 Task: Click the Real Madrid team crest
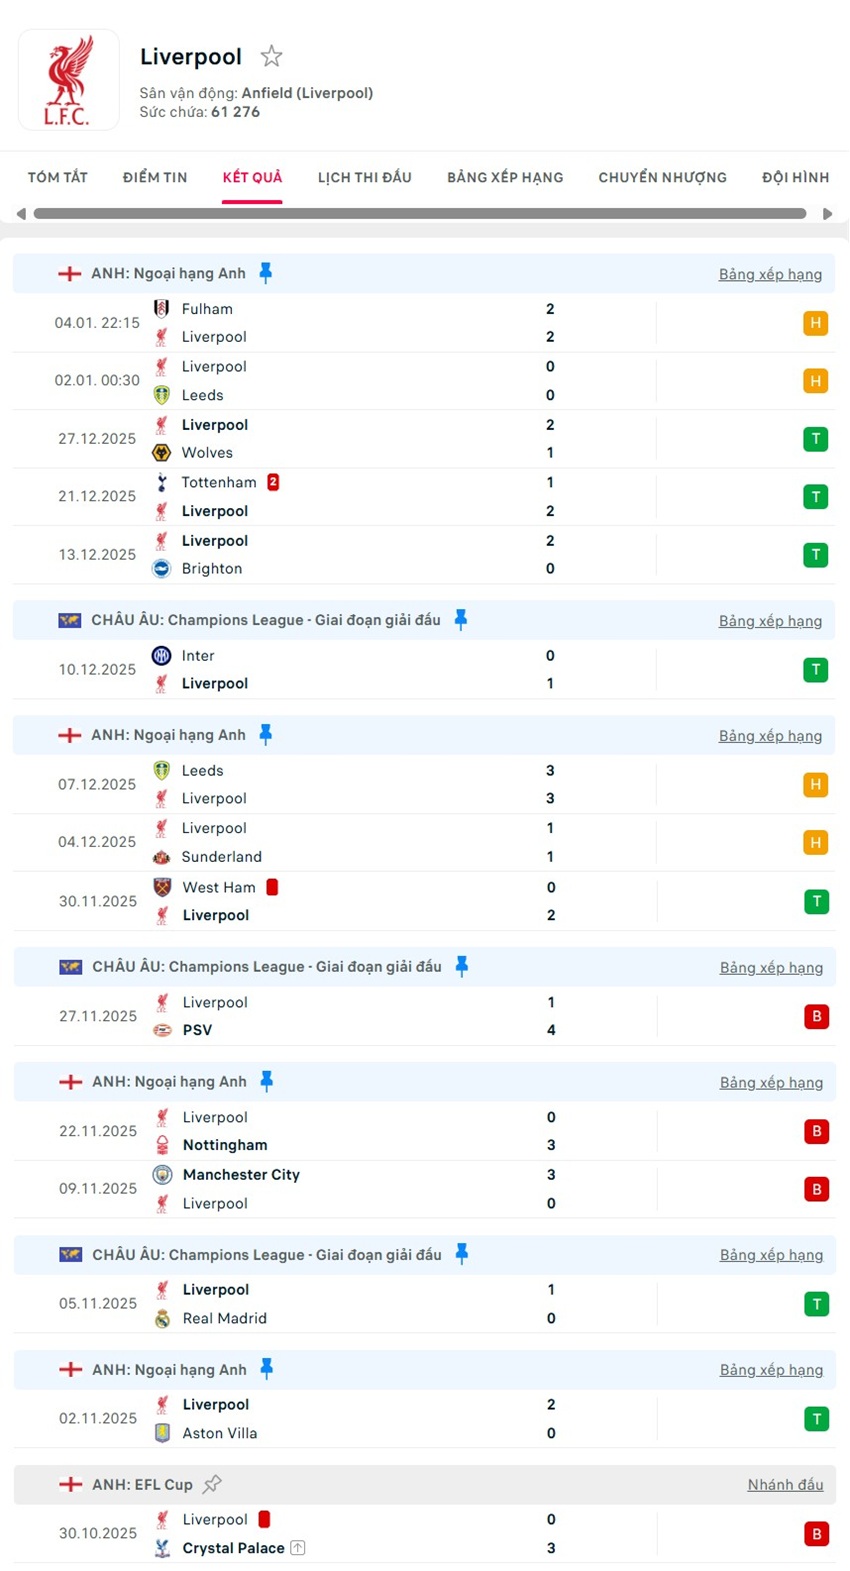(163, 1319)
